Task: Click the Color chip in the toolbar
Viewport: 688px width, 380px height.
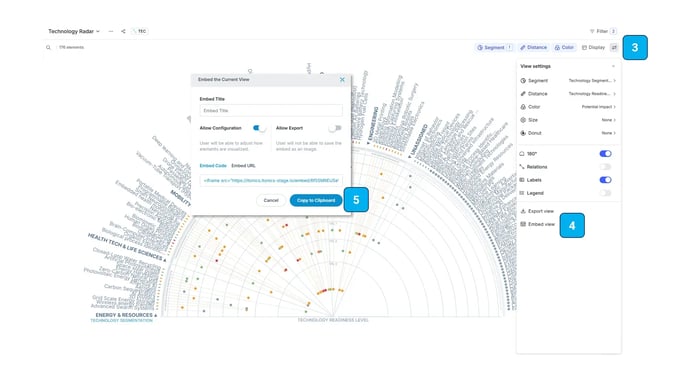Action: pos(564,47)
